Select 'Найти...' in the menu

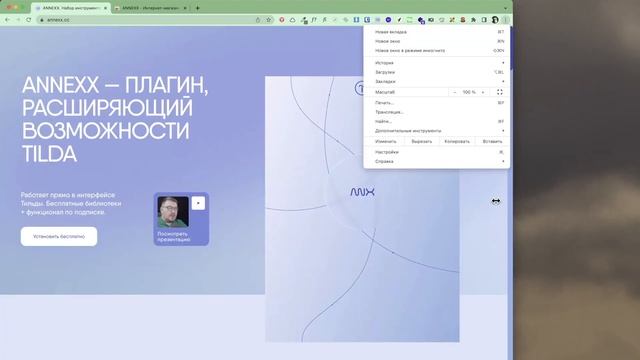tap(437, 121)
